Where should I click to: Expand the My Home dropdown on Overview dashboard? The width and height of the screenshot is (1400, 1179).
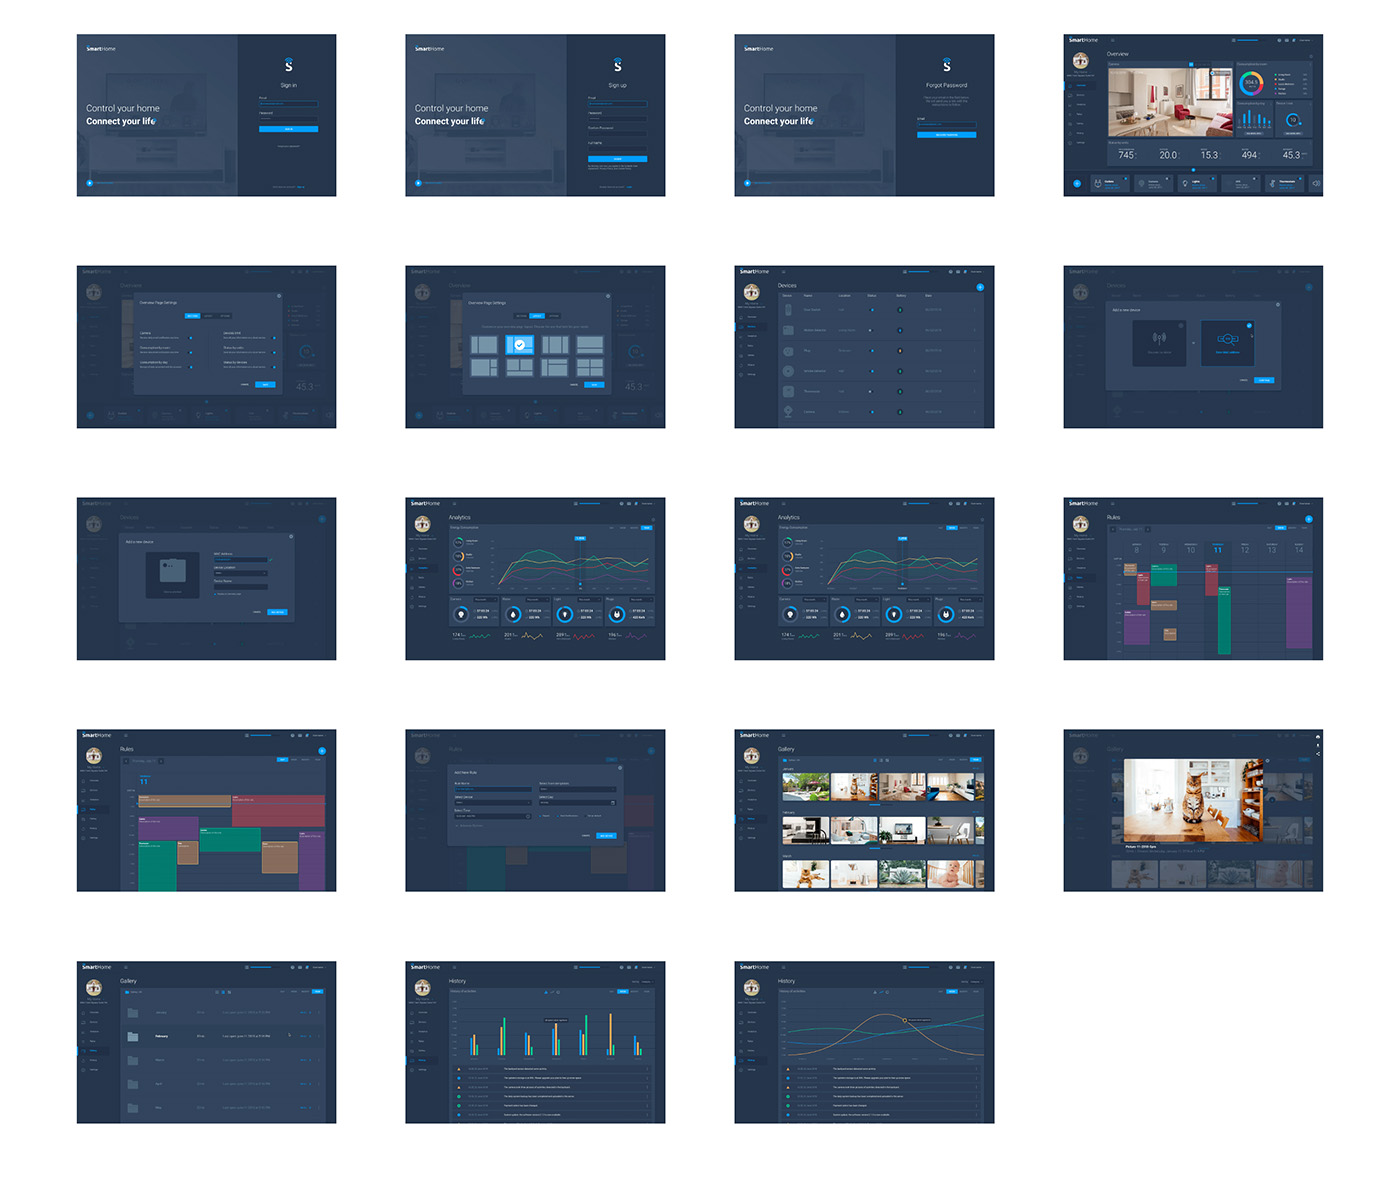1080,72
